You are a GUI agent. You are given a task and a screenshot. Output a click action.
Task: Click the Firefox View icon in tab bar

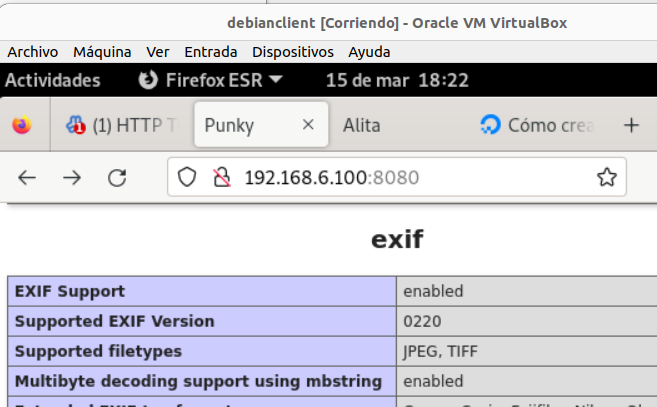(21, 126)
